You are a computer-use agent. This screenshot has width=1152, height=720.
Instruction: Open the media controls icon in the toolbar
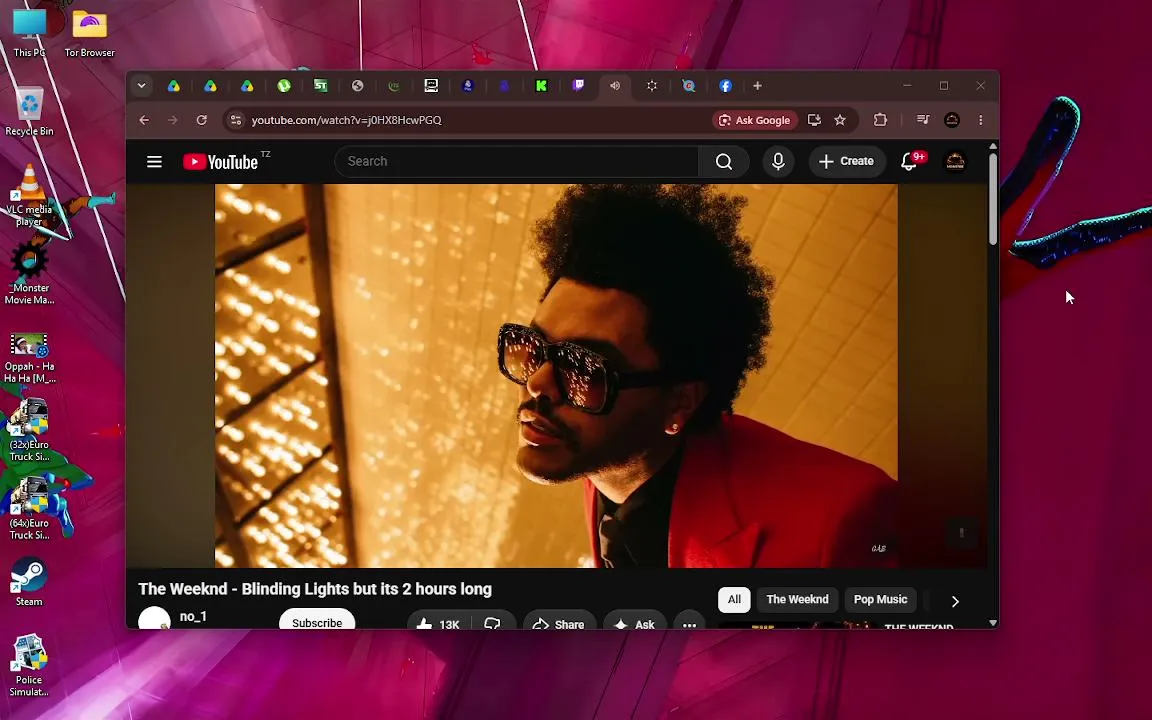924,120
